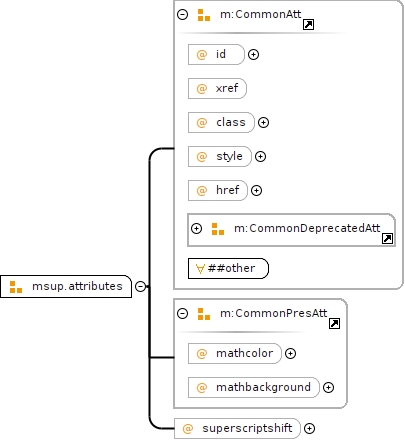
Task: Collapse the m:CommonPresAtt group
Action: pyautogui.click(x=183, y=314)
